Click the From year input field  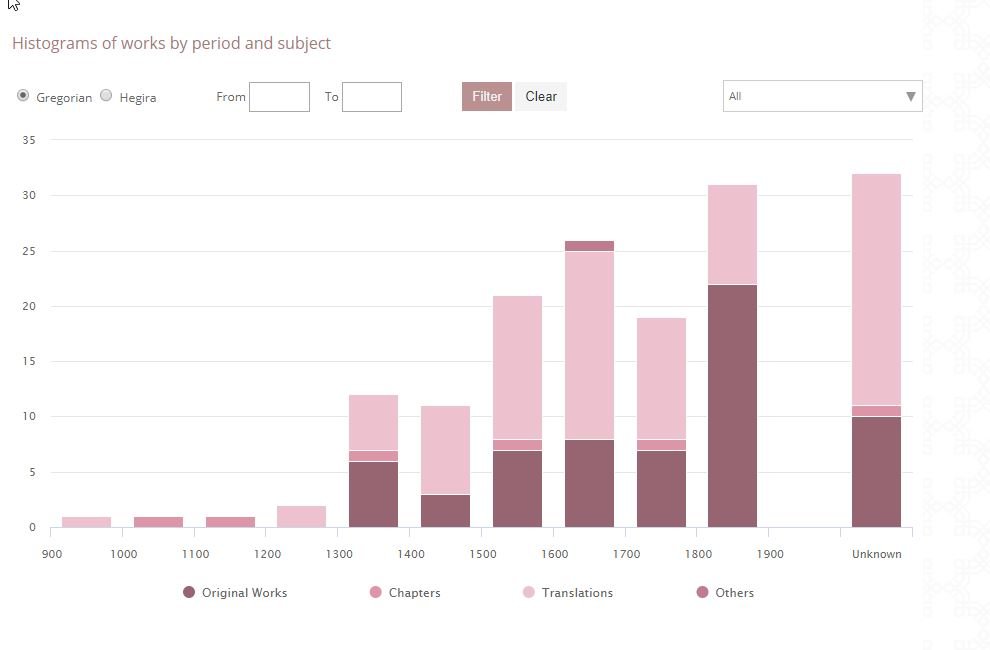[279, 97]
